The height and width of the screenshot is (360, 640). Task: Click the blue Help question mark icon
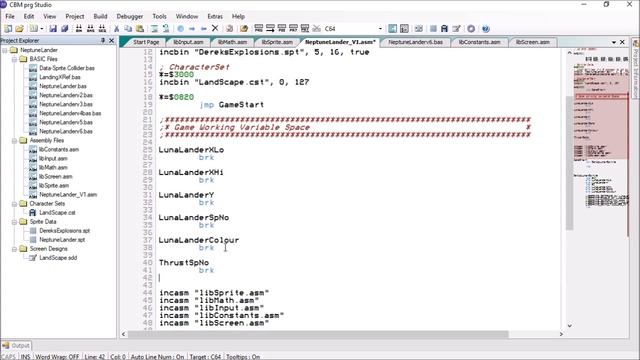[x=485, y=29]
